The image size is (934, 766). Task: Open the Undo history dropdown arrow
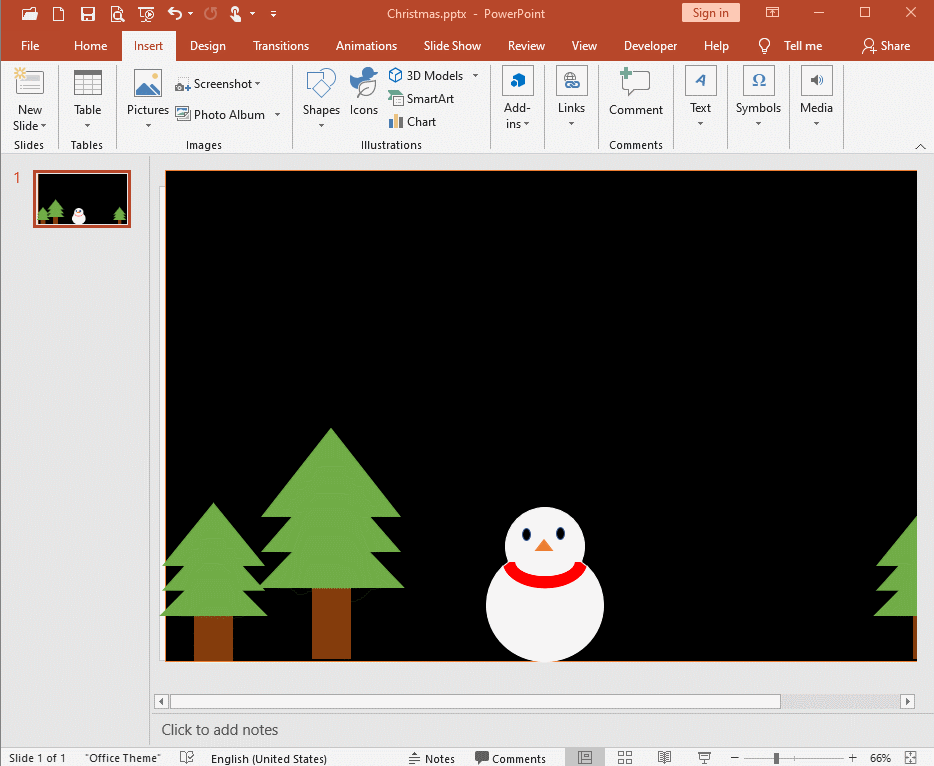click(191, 13)
